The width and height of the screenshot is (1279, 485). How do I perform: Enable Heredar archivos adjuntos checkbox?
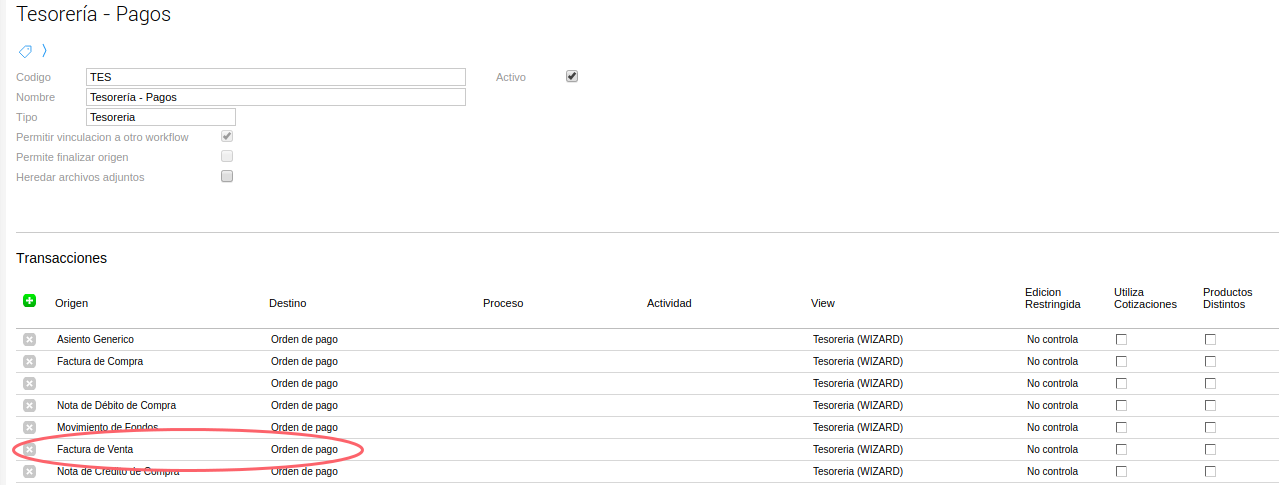tap(227, 176)
